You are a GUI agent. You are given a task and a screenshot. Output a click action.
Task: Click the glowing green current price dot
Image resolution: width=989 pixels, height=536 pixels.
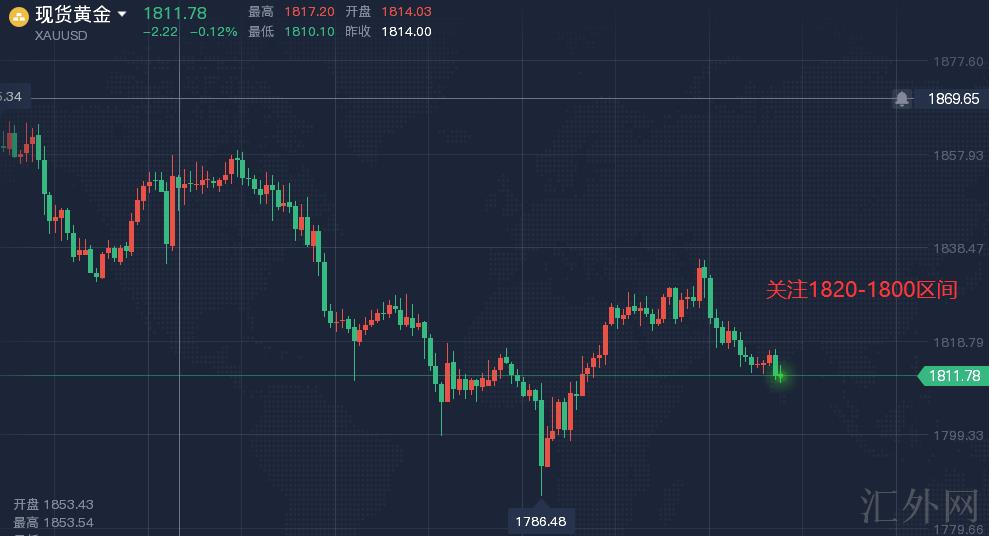(x=779, y=376)
